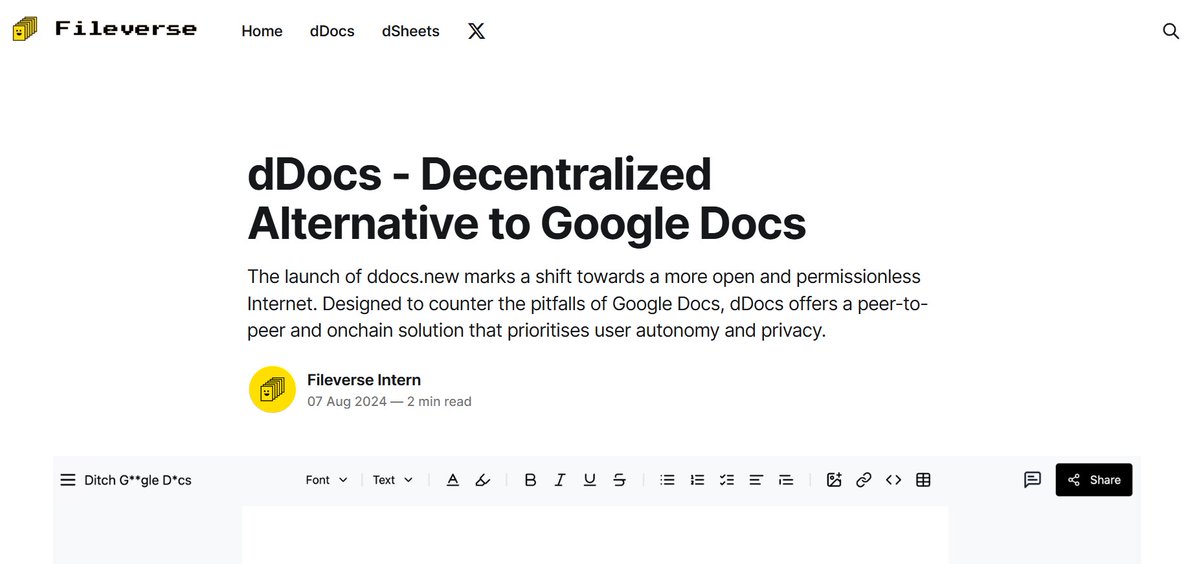Insert a numbered list
Screen dimensions: 1199x564
point(697,480)
